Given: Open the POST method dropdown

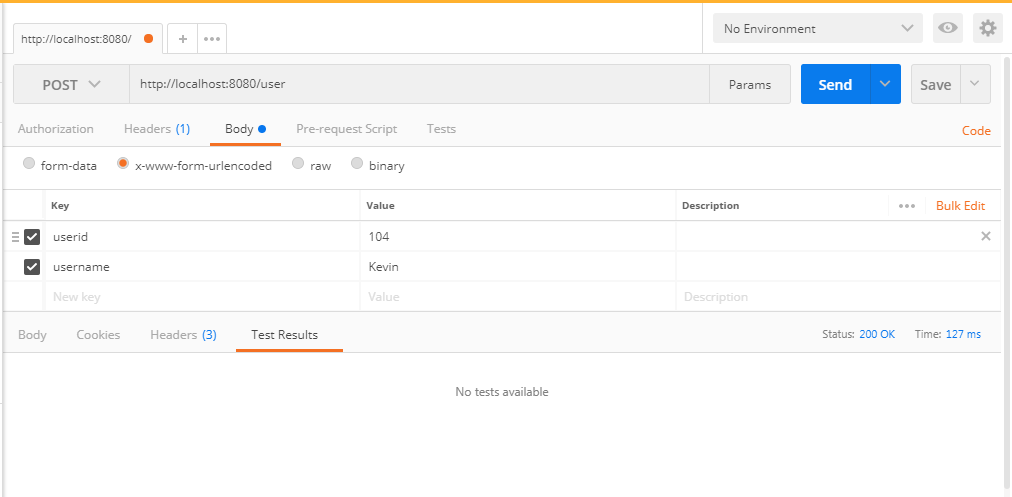Looking at the screenshot, I should point(72,85).
